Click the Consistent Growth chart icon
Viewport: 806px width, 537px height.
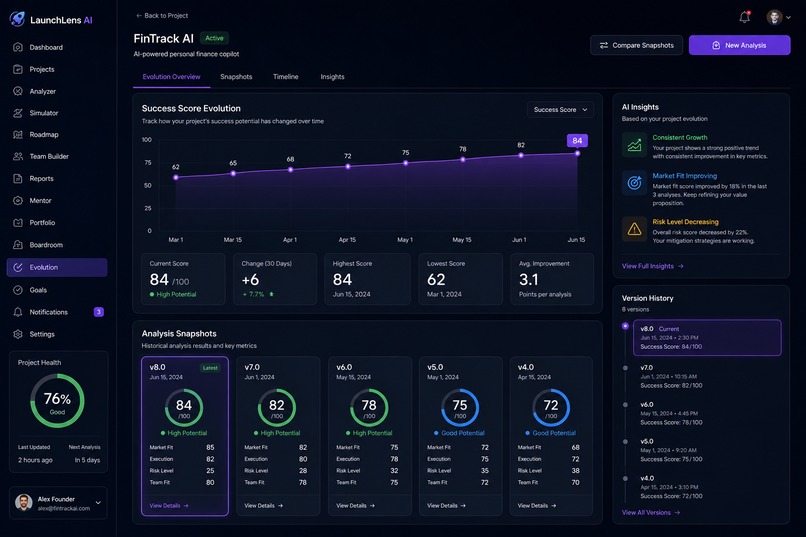tap(634, 145)
